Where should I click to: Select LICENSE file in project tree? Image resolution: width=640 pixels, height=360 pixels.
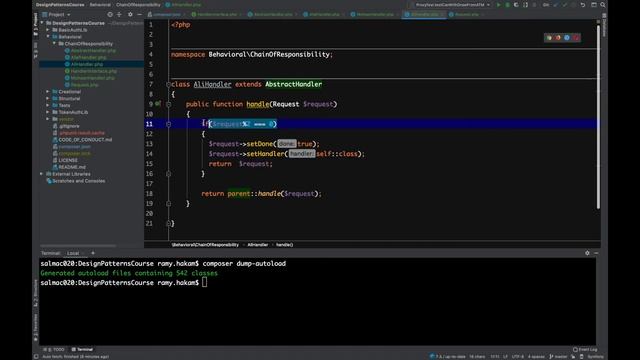coord(68,160)
